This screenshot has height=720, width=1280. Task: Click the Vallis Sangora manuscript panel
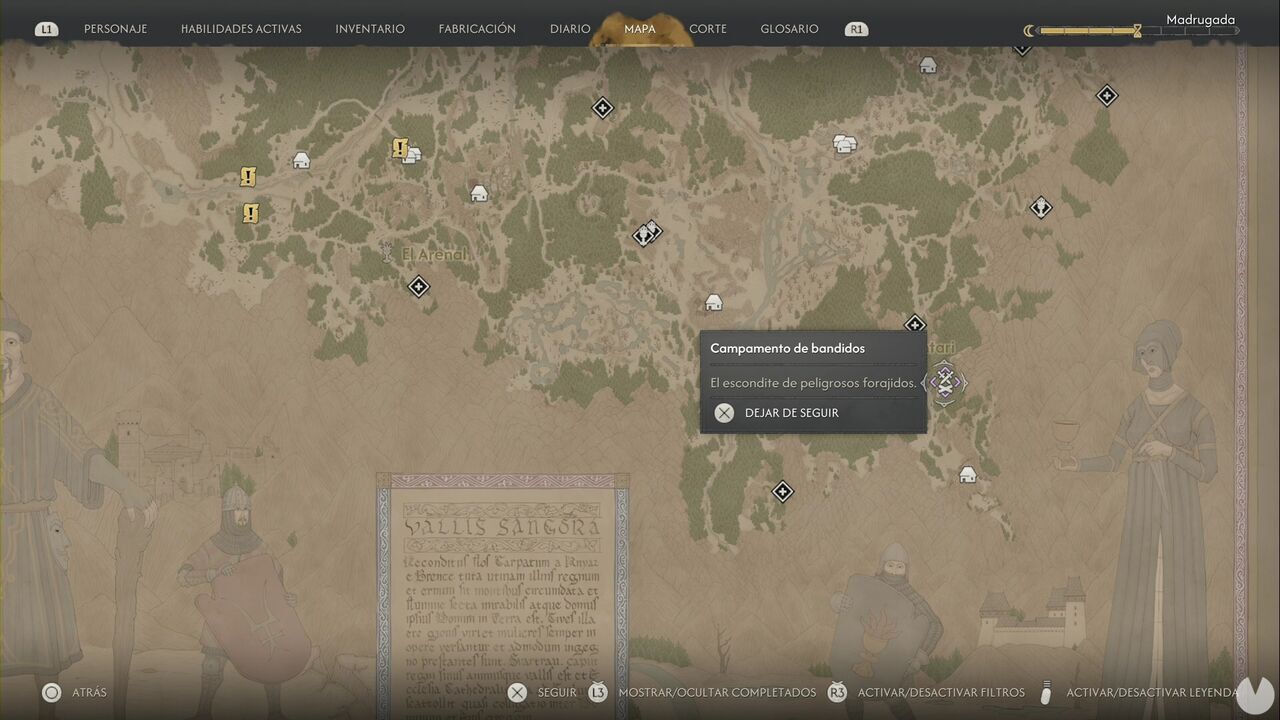click(503, 596)
